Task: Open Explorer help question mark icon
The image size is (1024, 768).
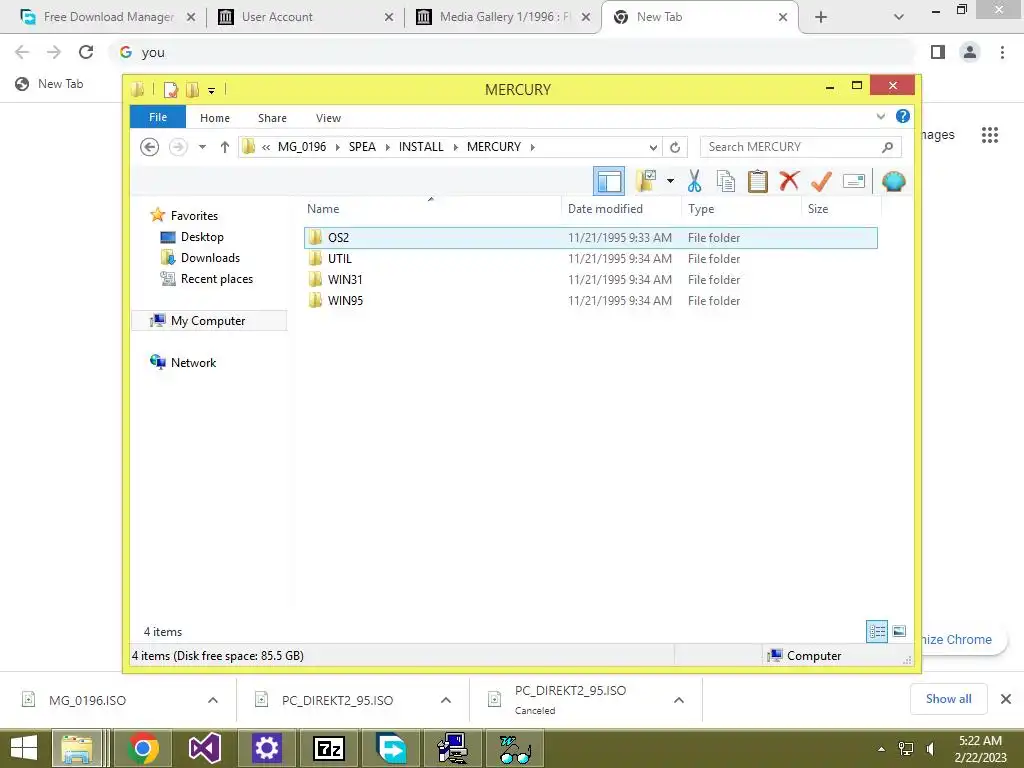Action: pos(903,116)
